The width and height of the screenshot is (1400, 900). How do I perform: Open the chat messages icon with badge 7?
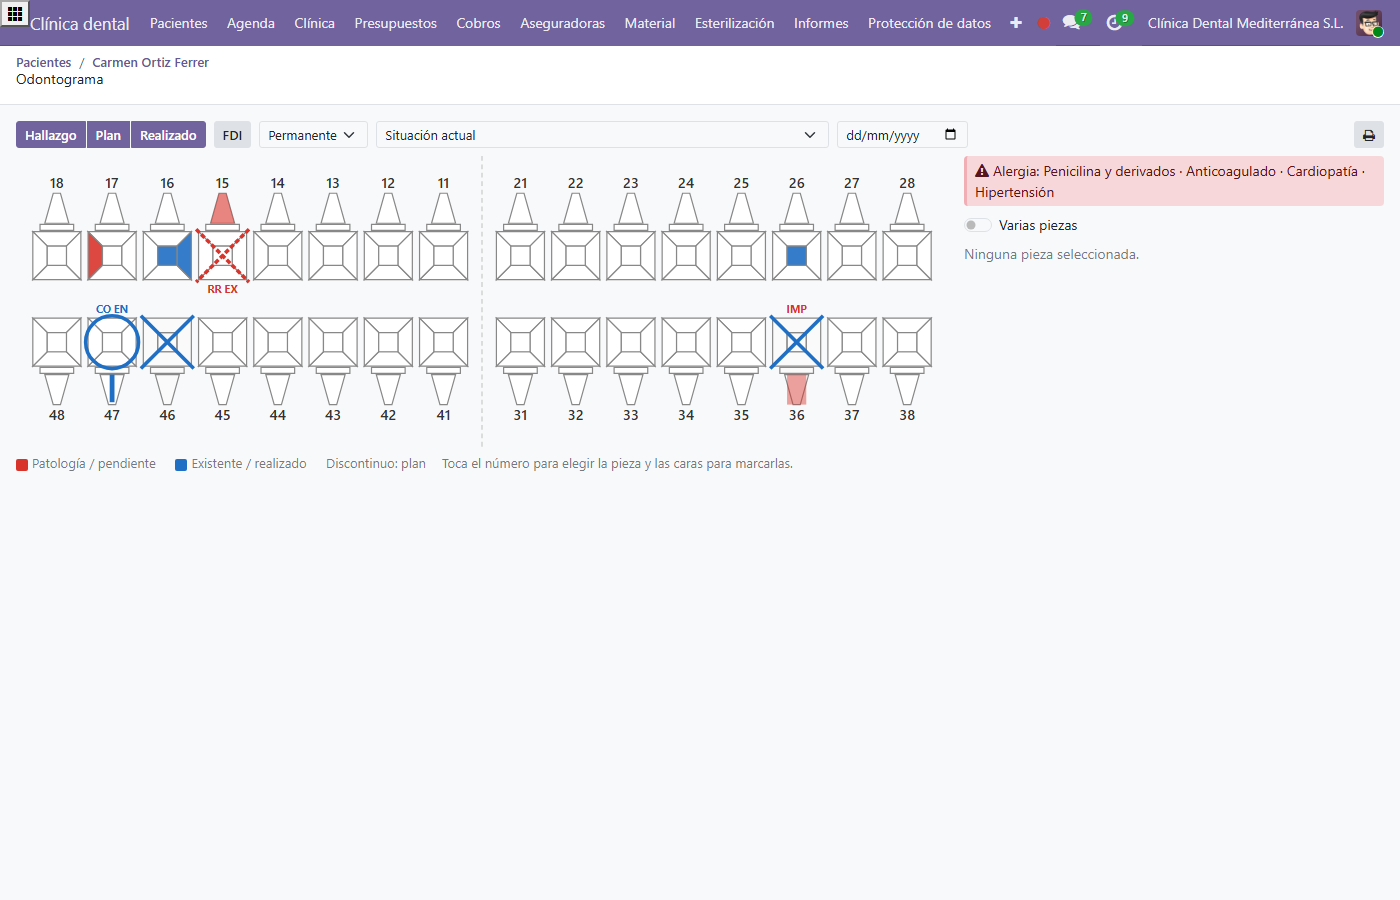click(1073, 22)
